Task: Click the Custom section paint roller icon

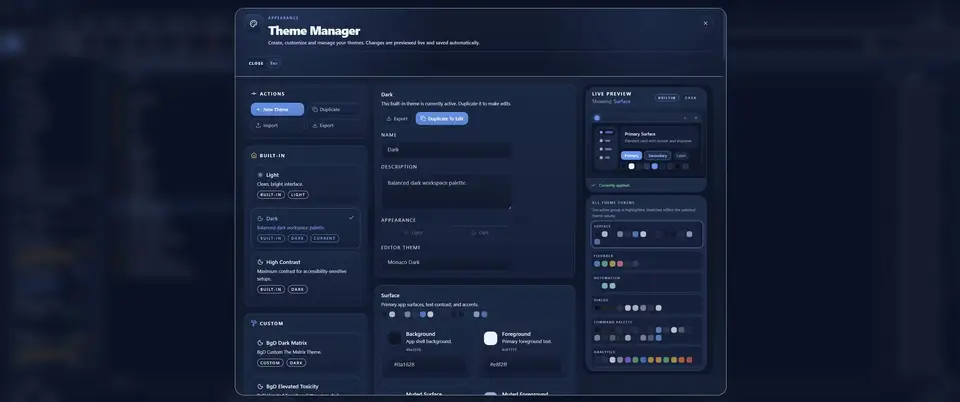Action: point(254,323)
